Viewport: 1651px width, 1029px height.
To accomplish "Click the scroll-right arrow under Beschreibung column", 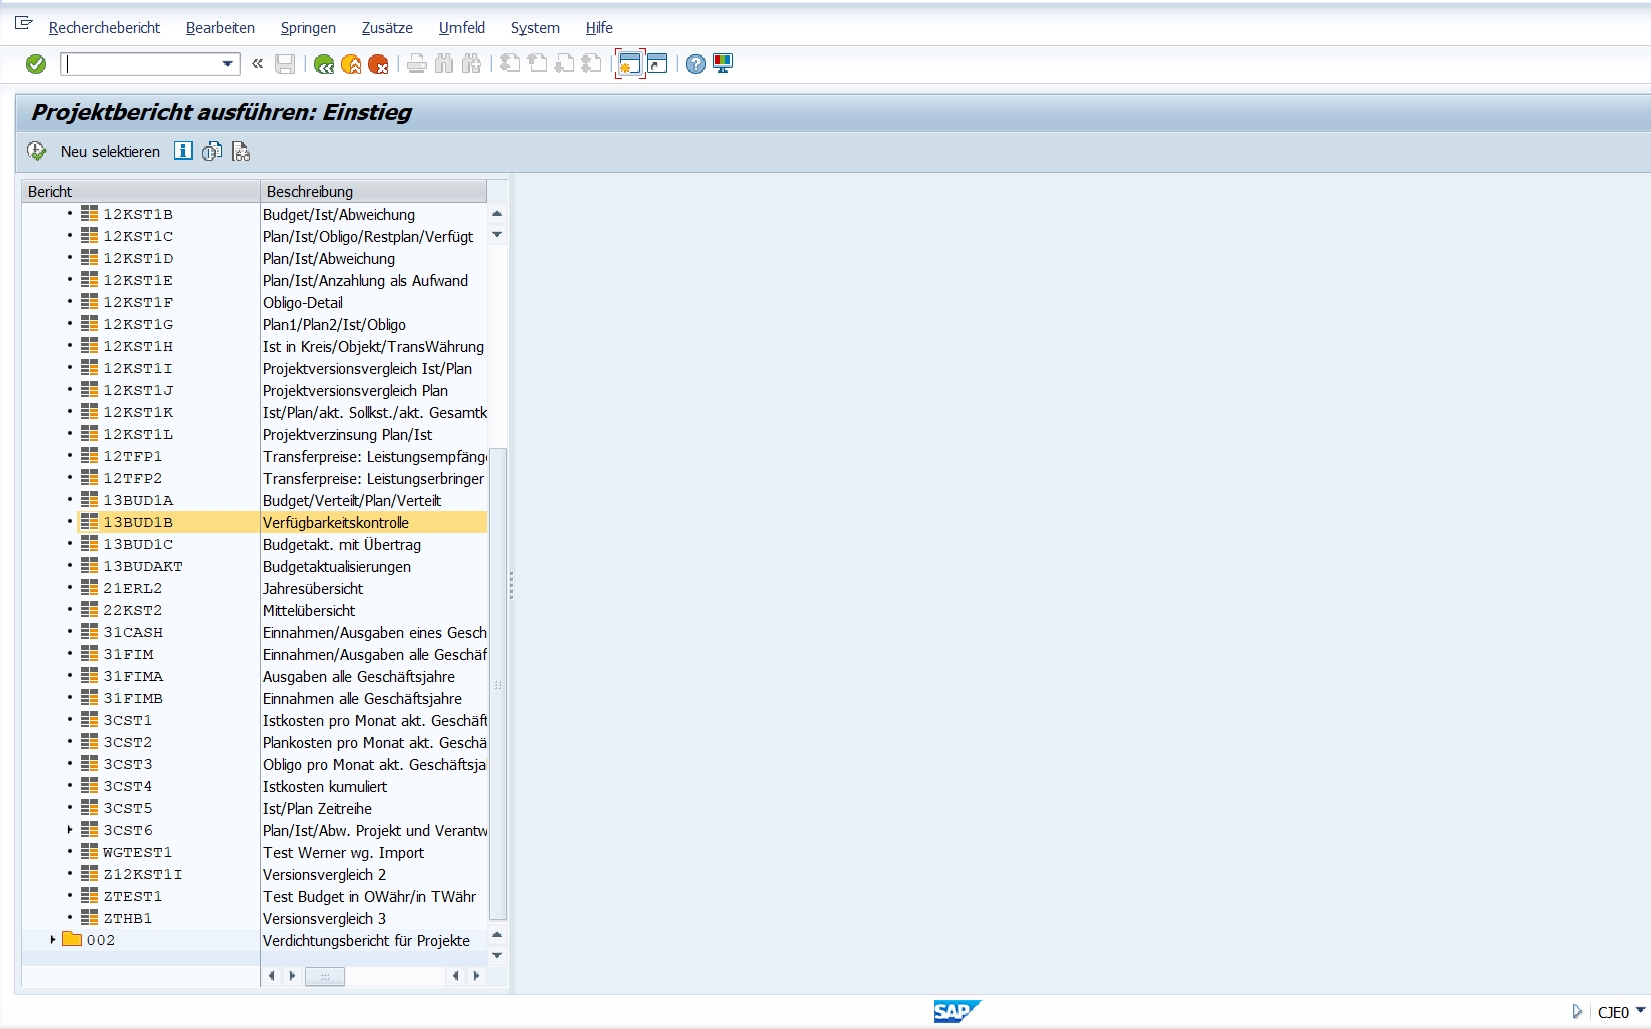I will point(476,976).
